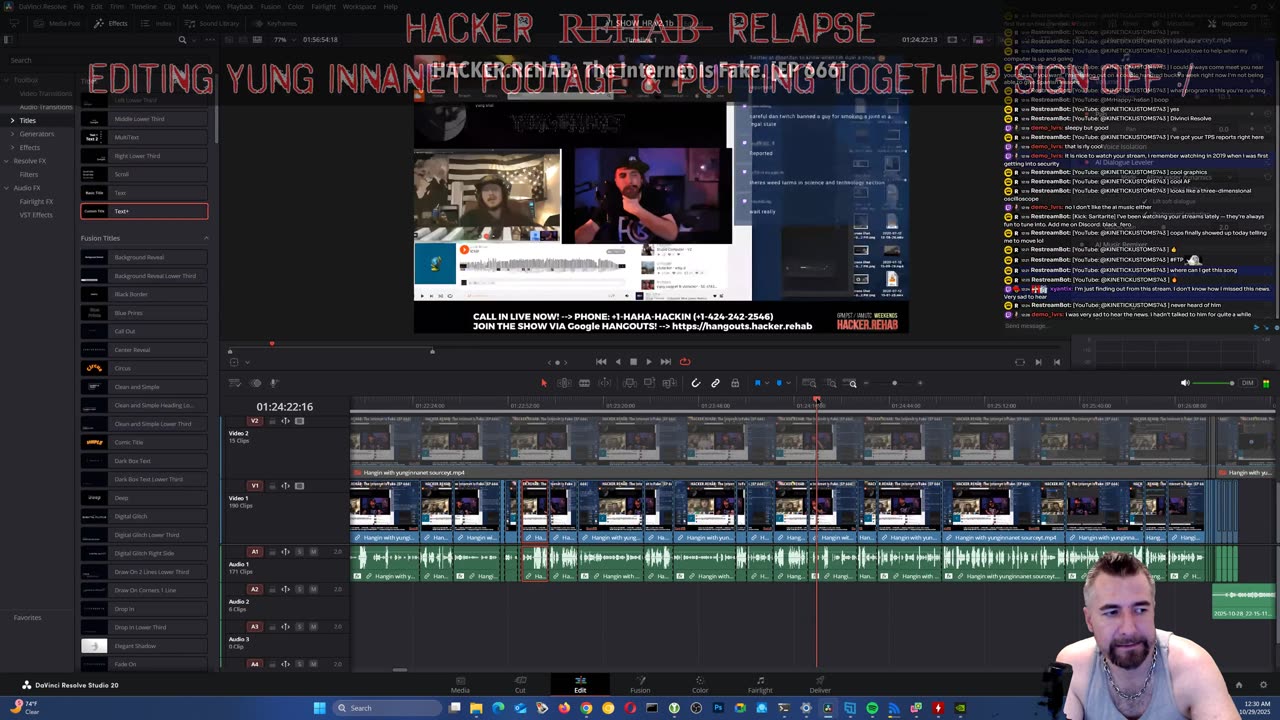Click the Windows taskbar Search box

(388, 708)
